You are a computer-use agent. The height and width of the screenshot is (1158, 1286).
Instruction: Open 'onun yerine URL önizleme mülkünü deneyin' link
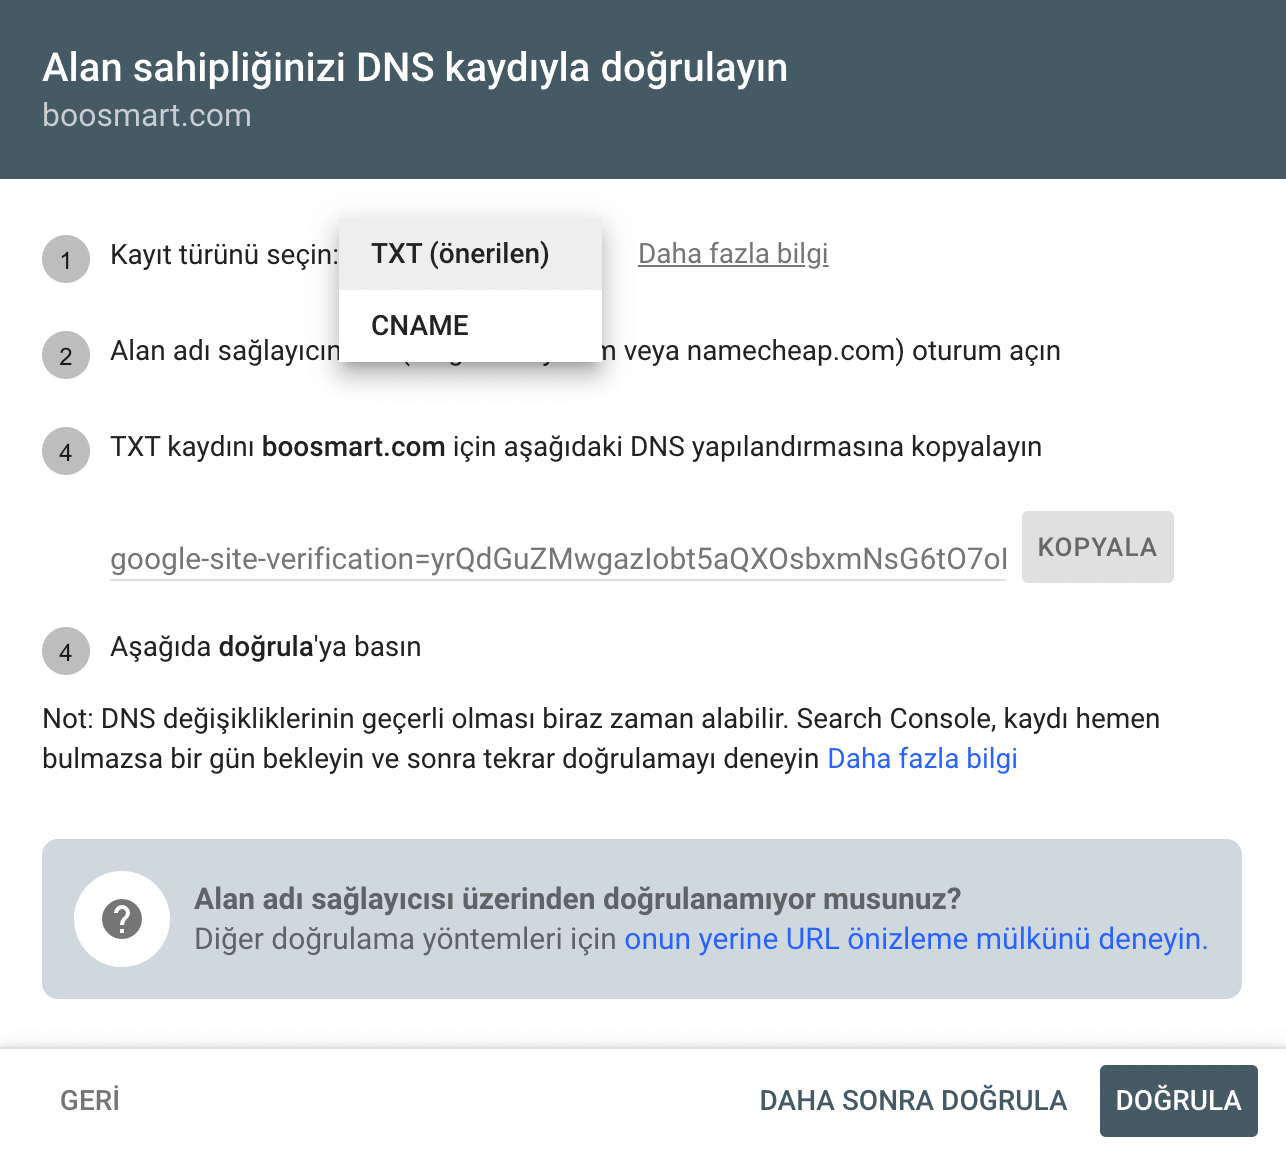(x=915, y=939)
